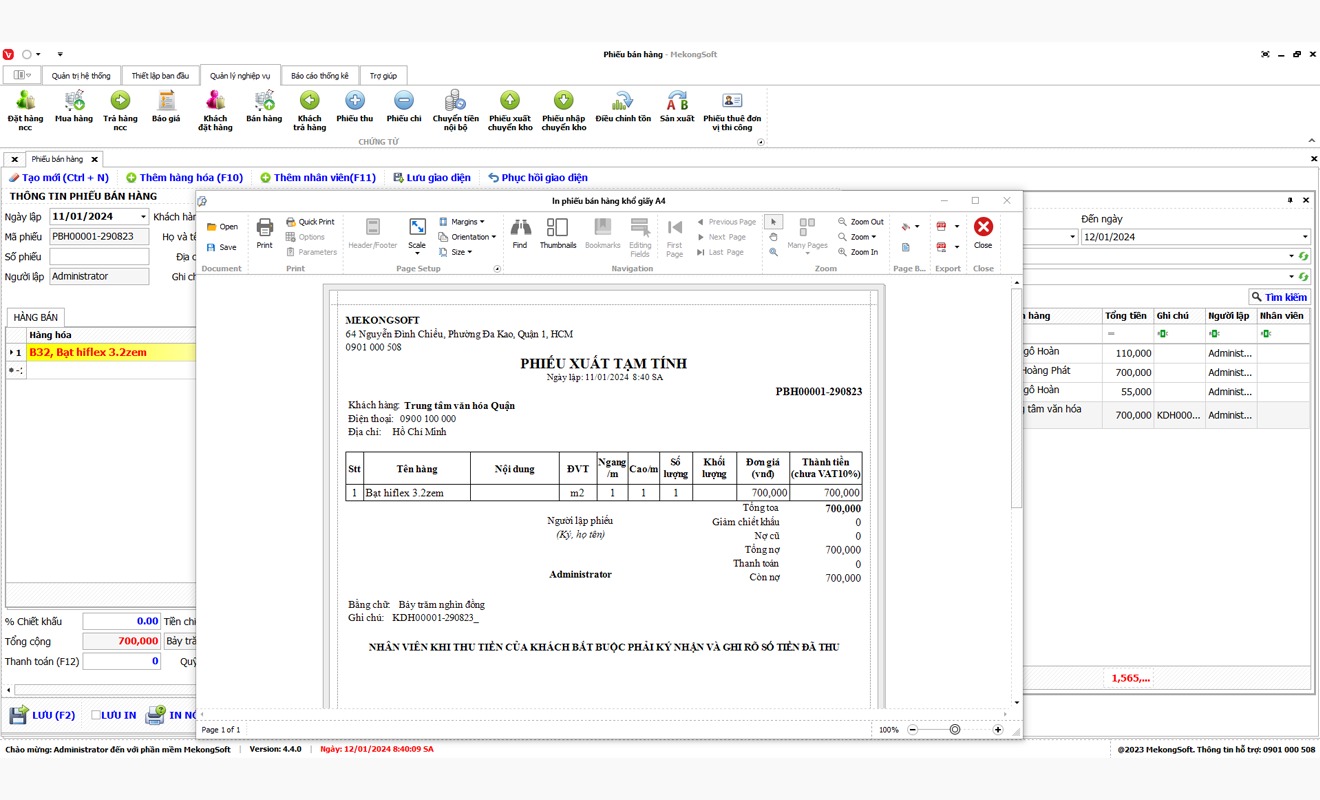The image size is (1320, 800).
Task: Switch to the Báo cáo thống kê tab
Action: 320,75
